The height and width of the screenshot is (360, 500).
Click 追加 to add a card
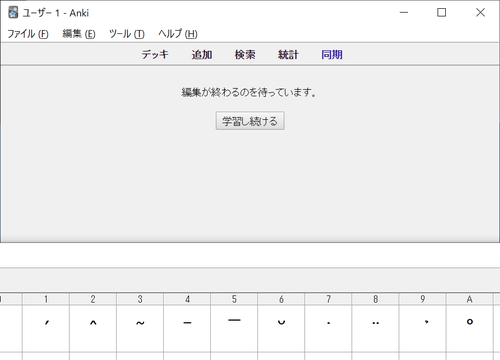pyautogui.click(x=202, y=54)
